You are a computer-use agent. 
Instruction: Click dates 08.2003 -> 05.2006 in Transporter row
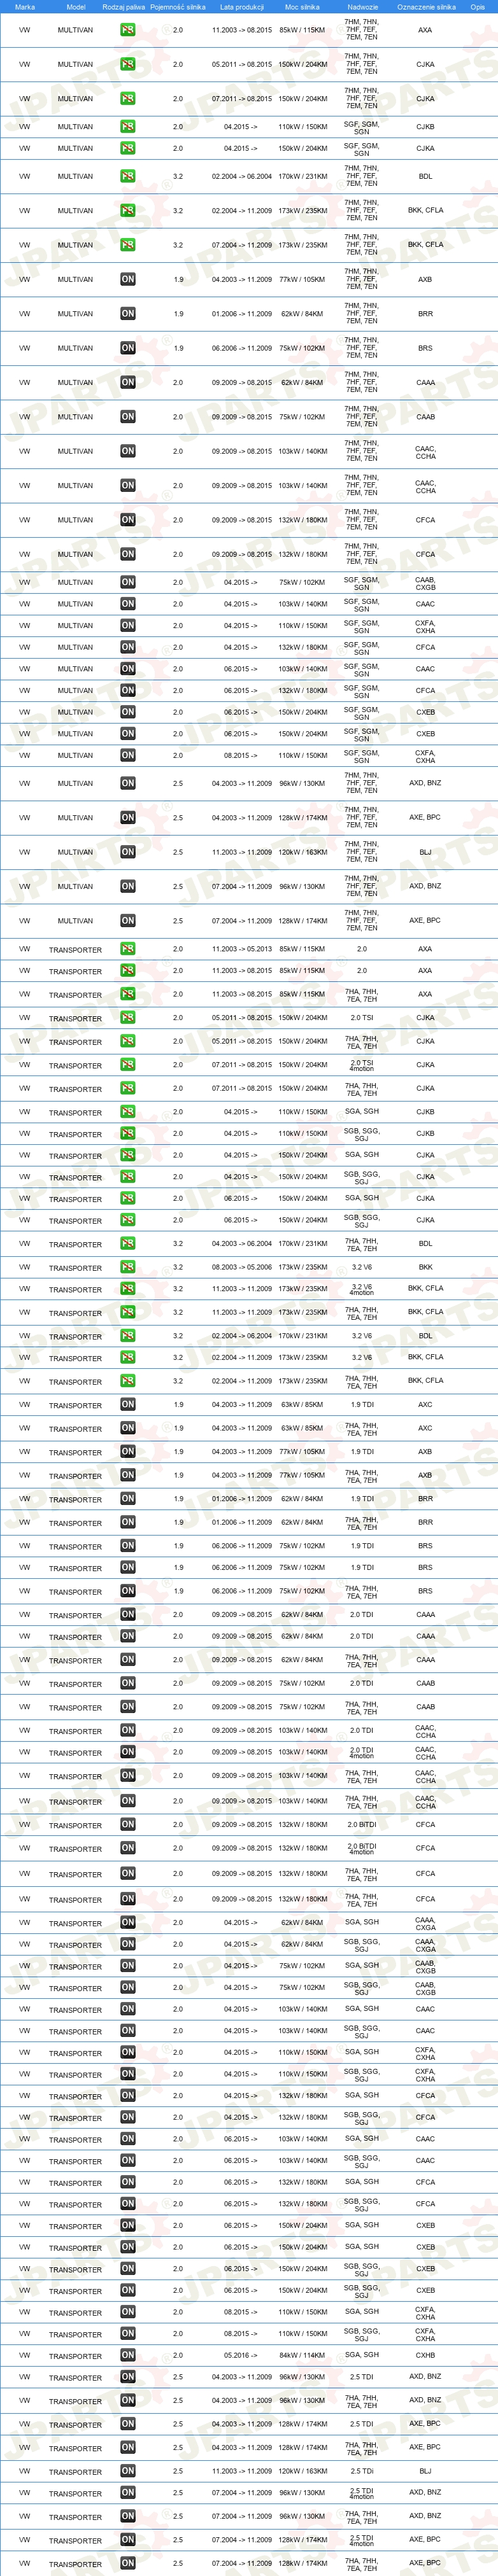tap(242, 1267)
